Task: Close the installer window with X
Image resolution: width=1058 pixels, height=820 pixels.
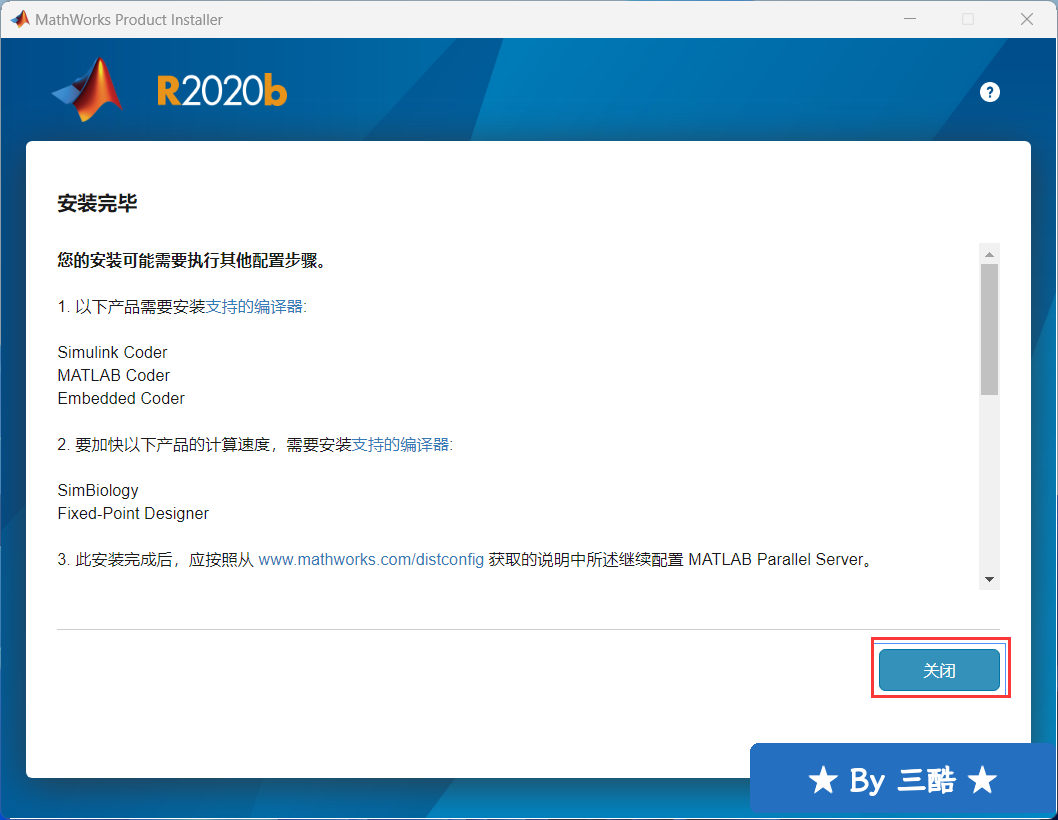Action: (x=1027, y=19)
